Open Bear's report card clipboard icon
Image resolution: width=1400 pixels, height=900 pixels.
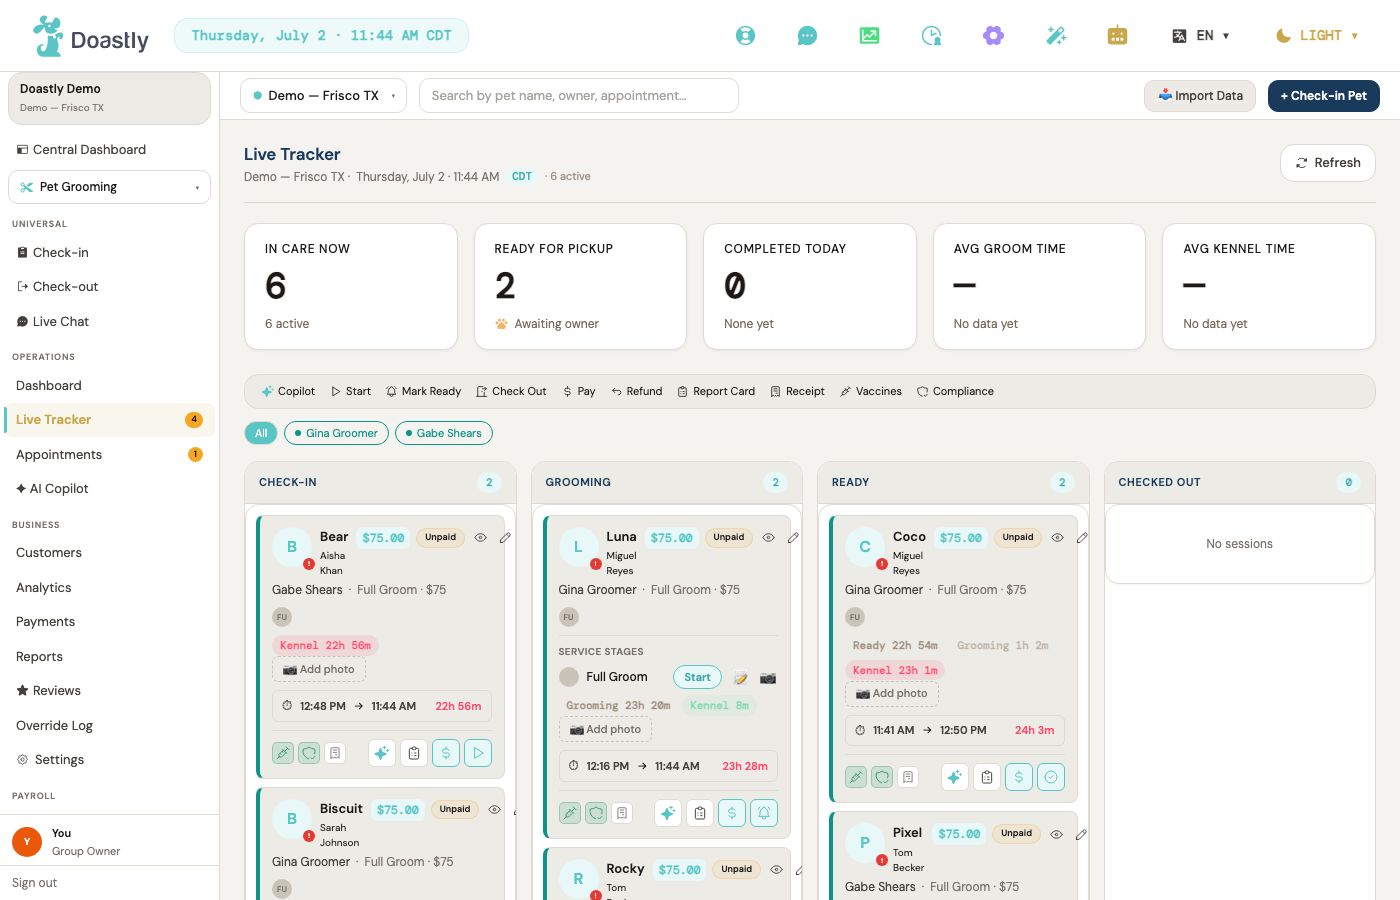click(x=414, y=753)
